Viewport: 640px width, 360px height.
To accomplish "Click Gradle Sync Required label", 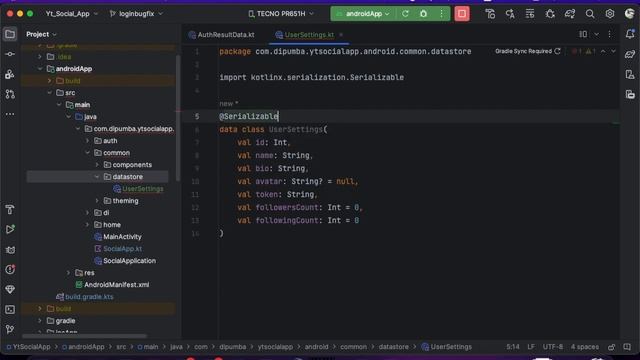I will point(523,51).
